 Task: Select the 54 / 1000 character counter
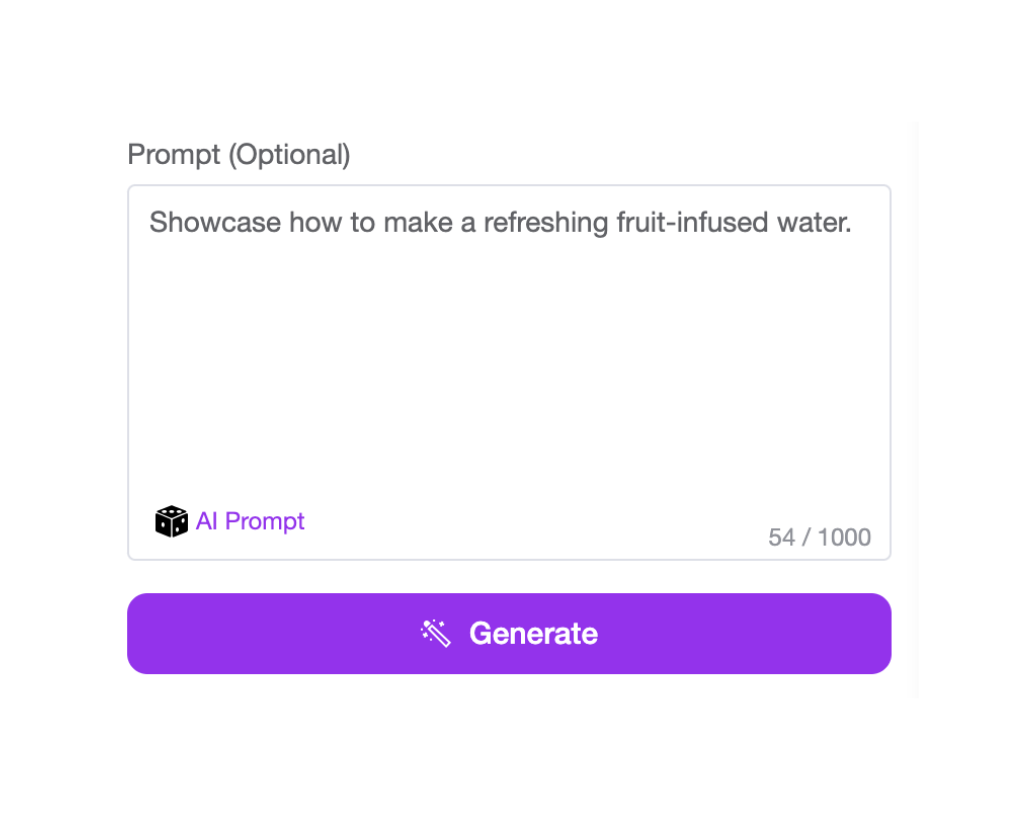(x=820, y=537)
